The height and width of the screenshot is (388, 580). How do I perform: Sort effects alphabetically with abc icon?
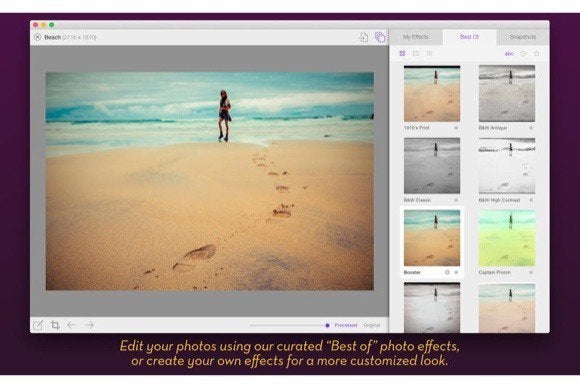pyautogui.click(x=509, y=54)
